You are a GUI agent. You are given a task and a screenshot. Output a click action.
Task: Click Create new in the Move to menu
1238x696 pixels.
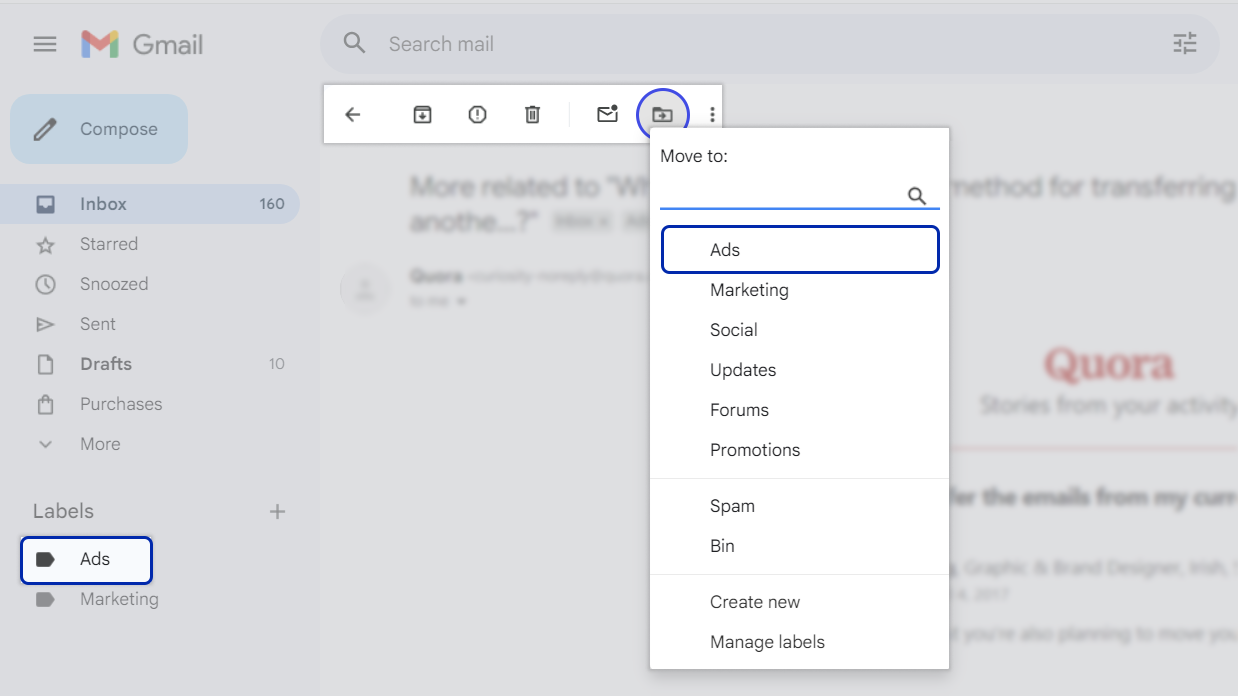[755, 601]
